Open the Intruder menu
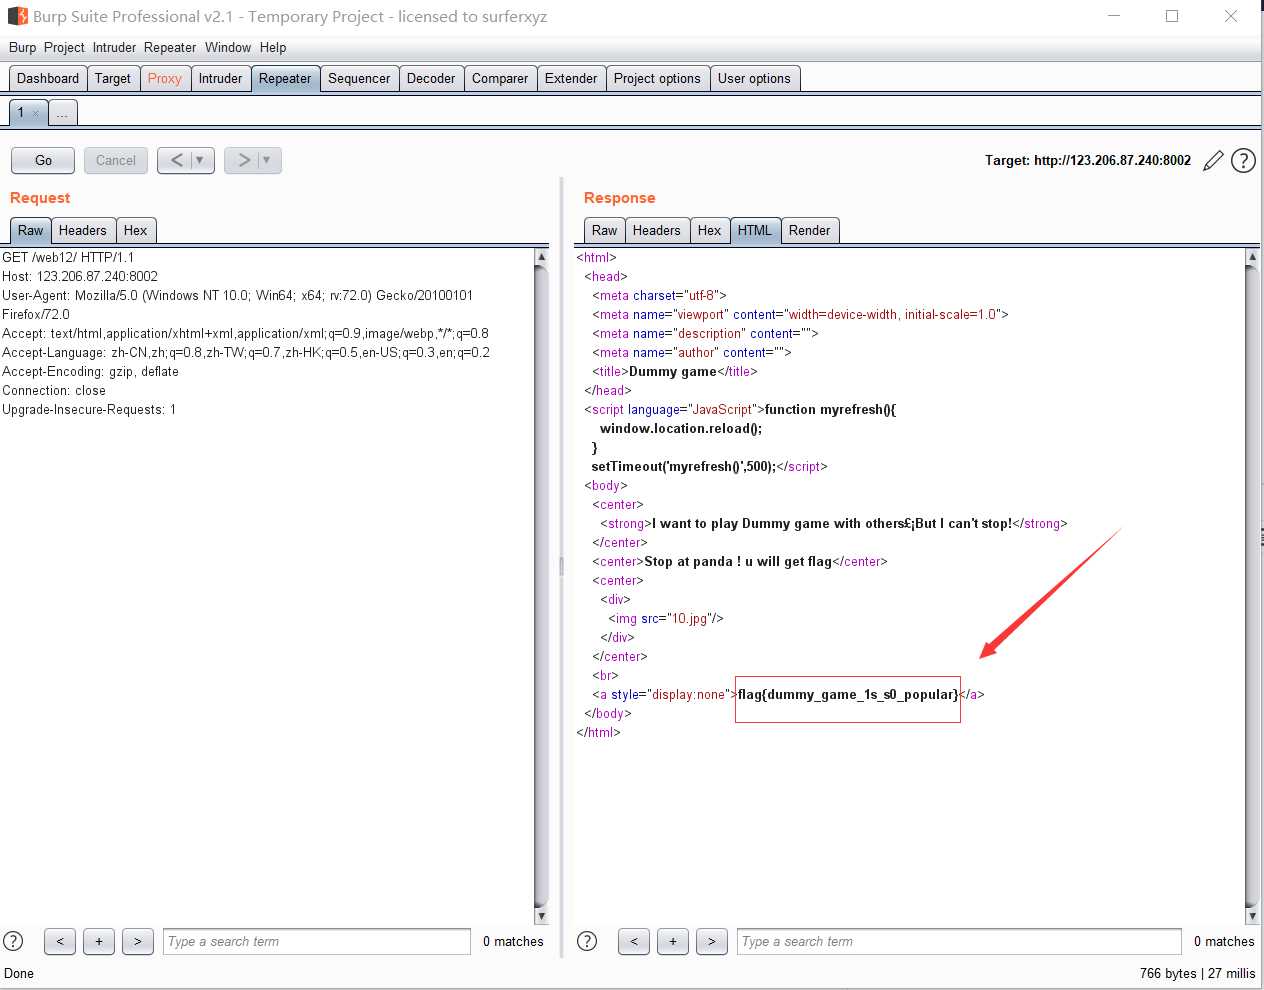 click(x=114, y=47)
